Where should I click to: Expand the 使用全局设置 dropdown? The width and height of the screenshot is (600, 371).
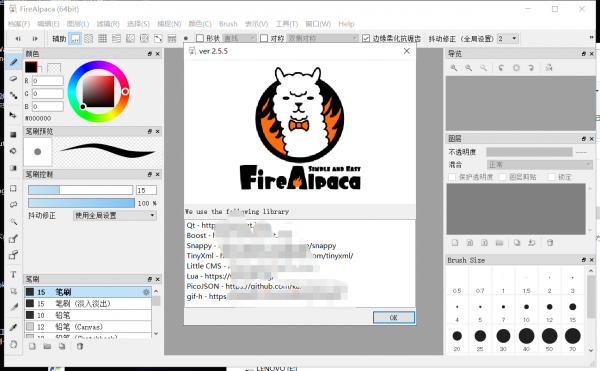click(114, 215)
